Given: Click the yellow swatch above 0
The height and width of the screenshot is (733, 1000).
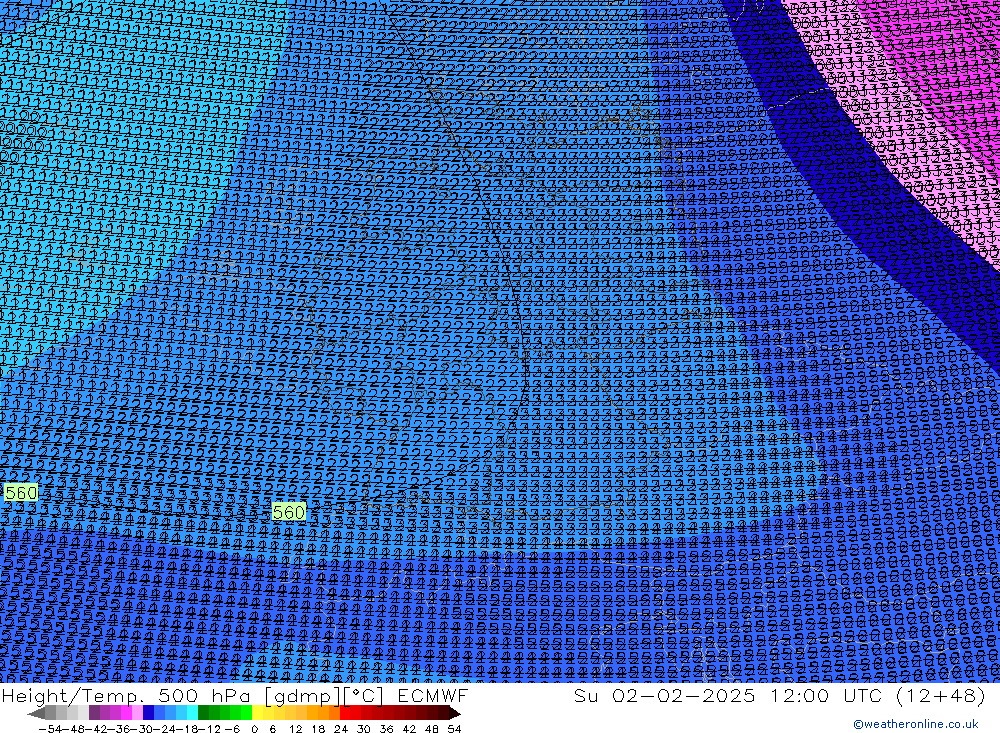Looking at the screenshot, I should 258,713.
